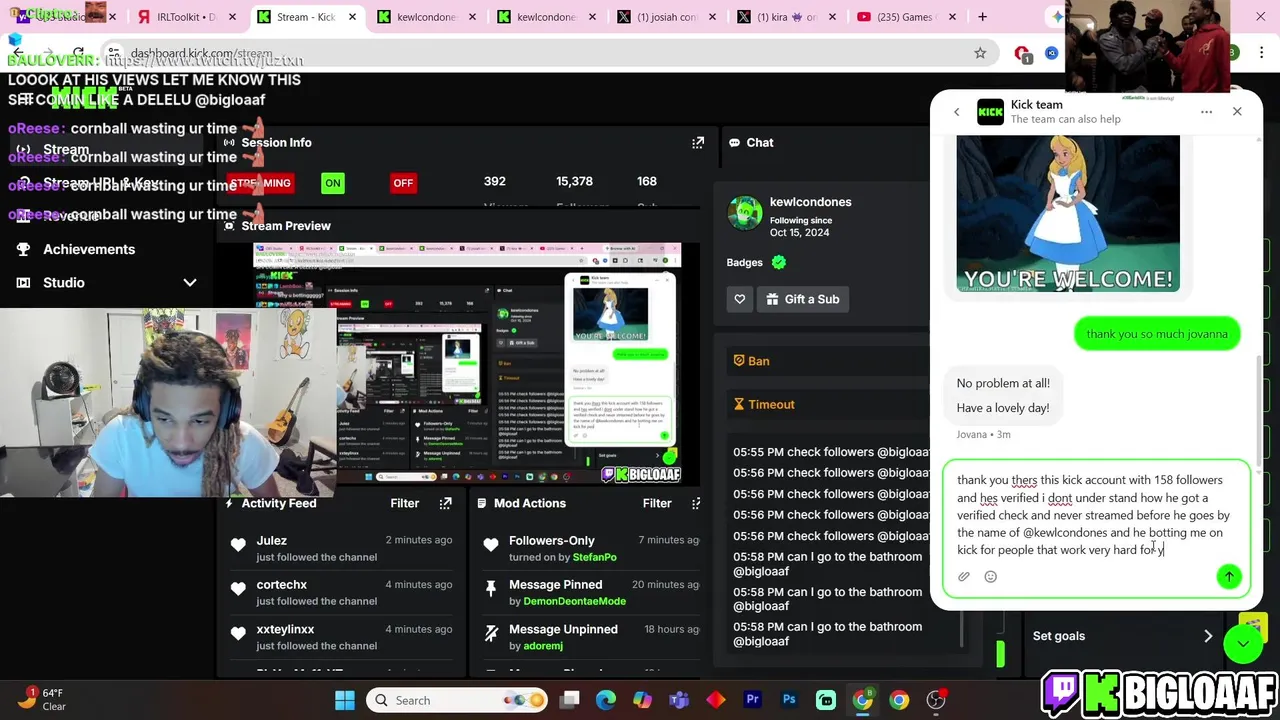1280x720 pixels.
Task: Collapse the support widget with green chevron
Action: pyautogui.click(x=1243, y=644)
